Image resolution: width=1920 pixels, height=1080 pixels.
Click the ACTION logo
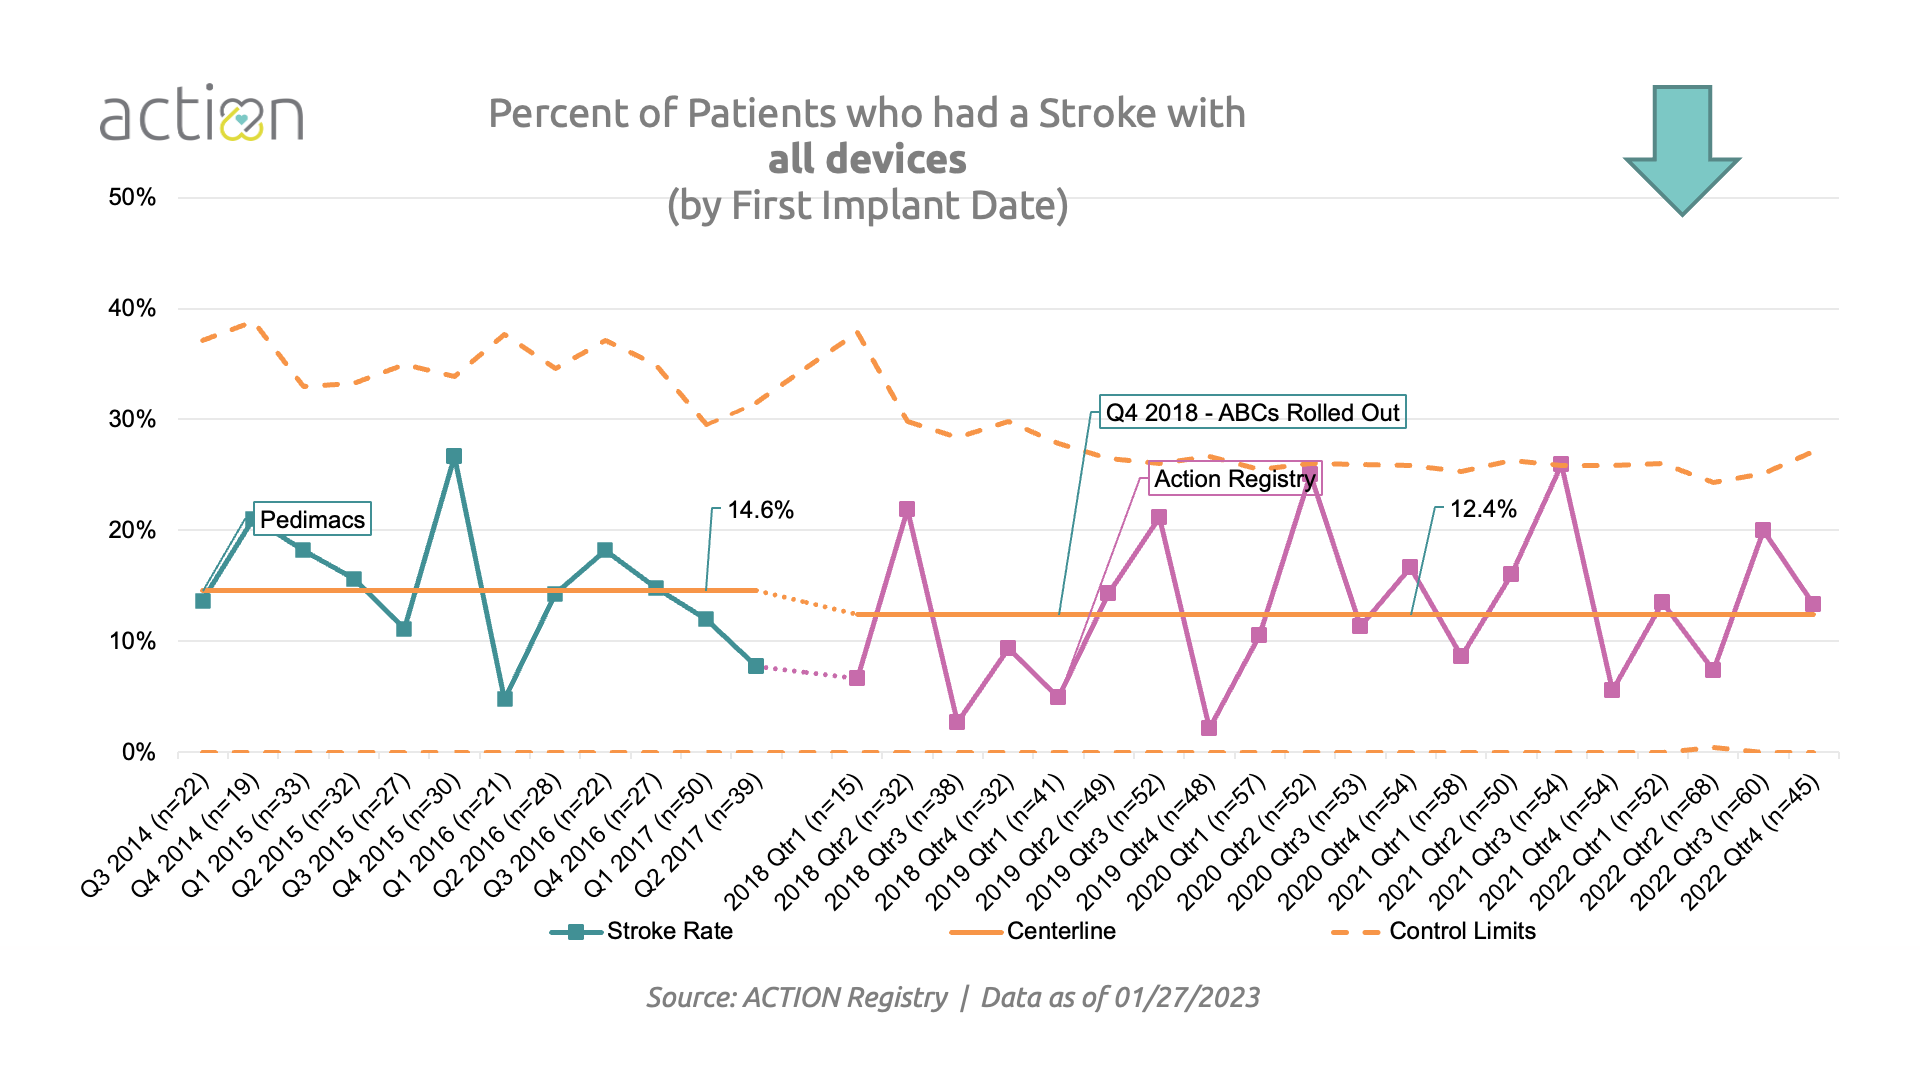(x=201, y=114)
